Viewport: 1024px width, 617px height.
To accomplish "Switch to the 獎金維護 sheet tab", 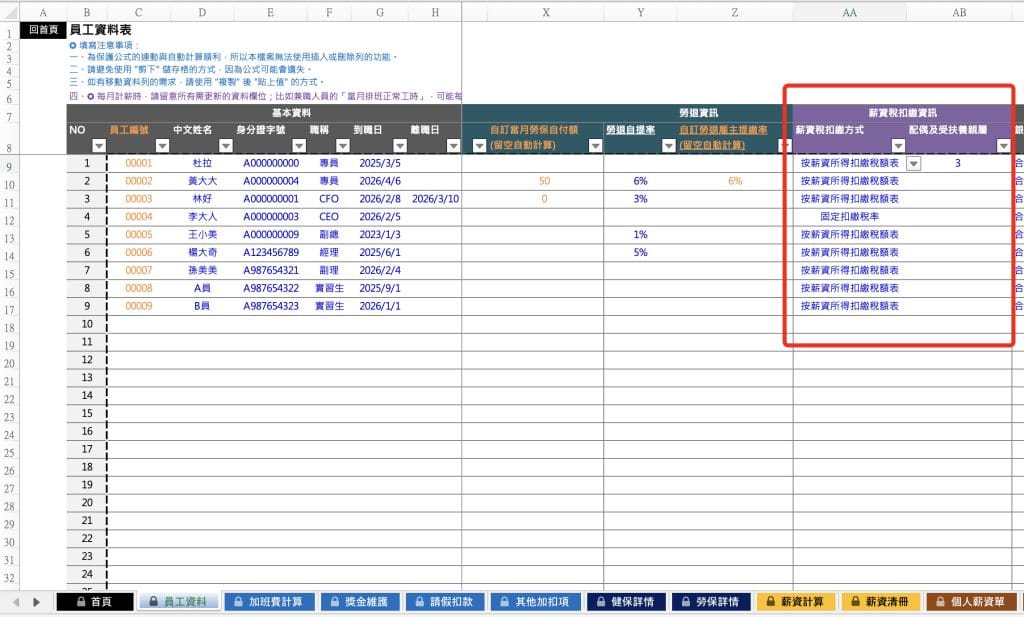I will point(359,601).
